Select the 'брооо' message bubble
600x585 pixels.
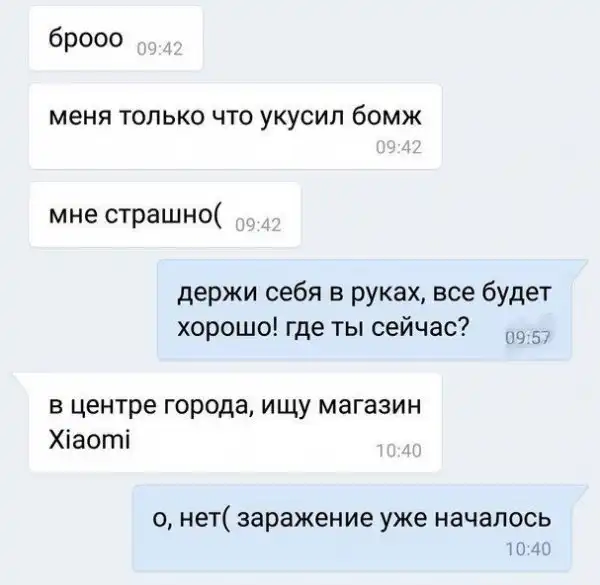point(116,38)
